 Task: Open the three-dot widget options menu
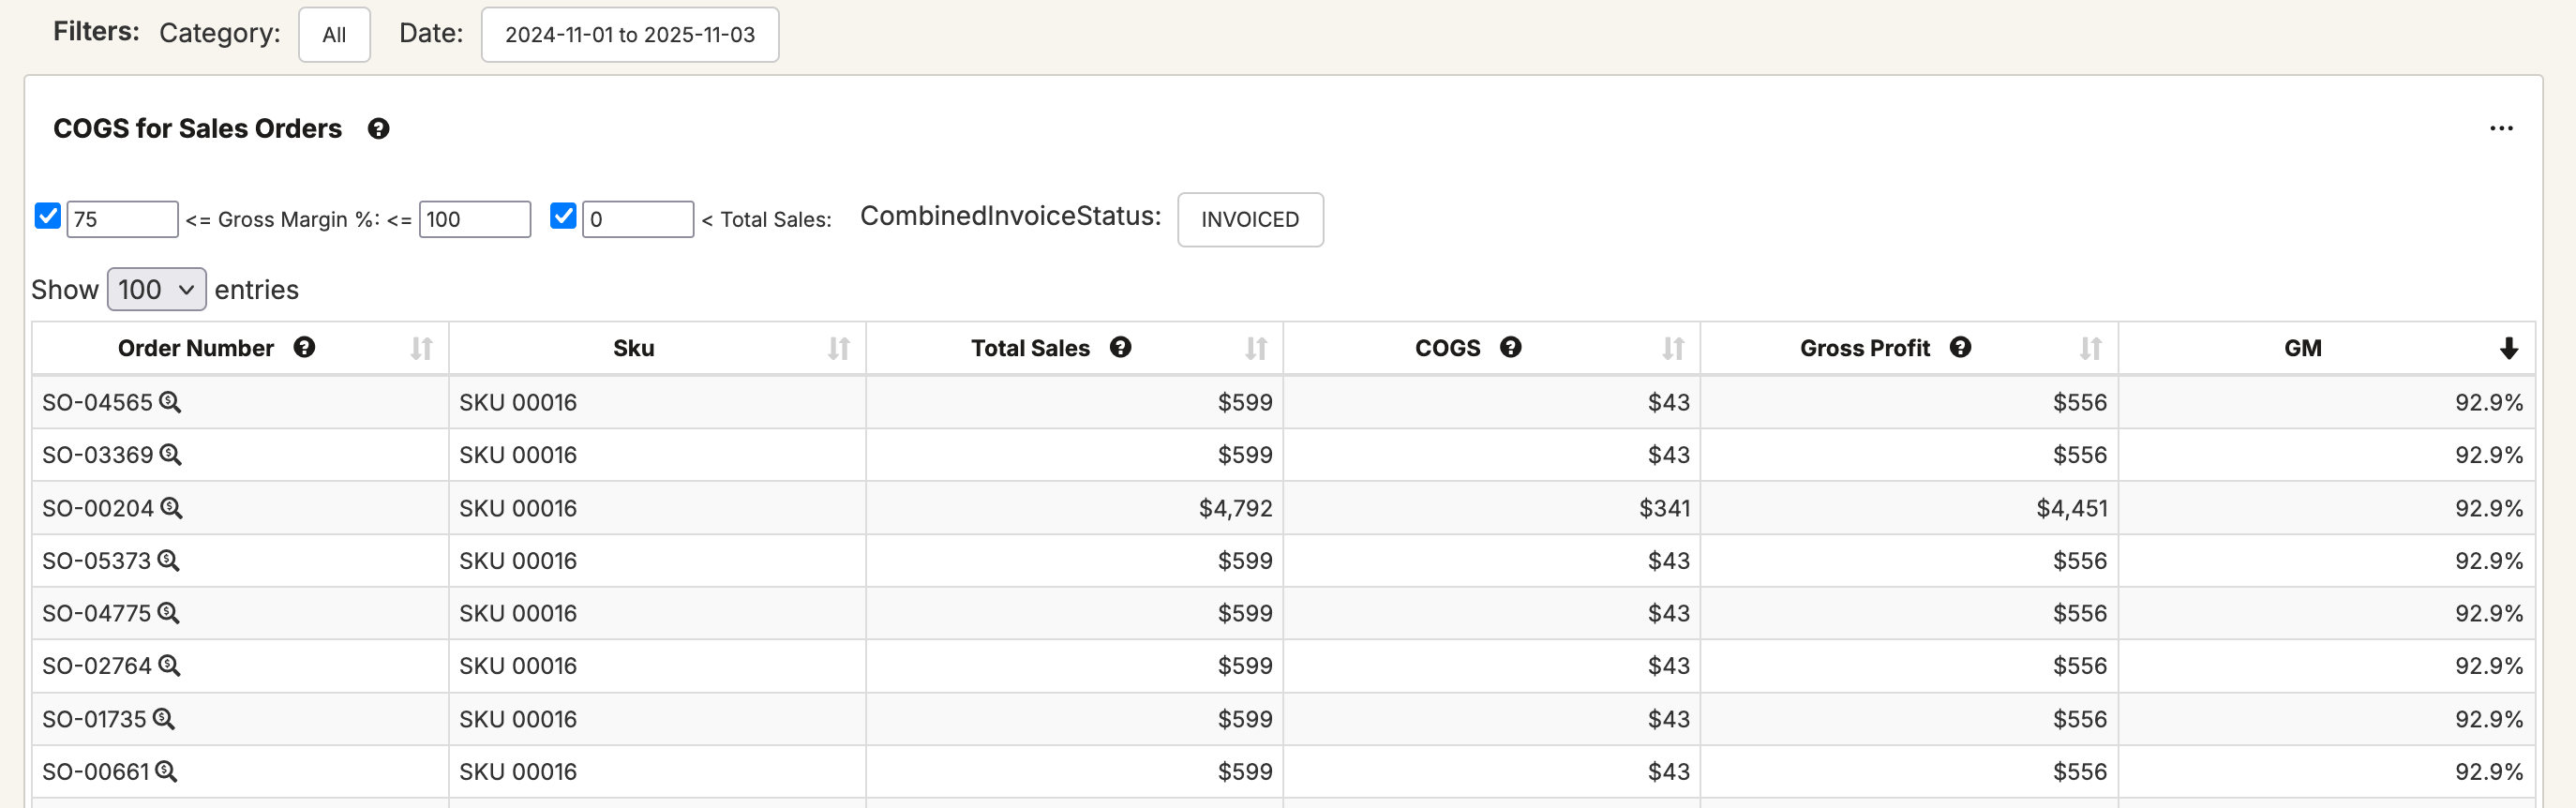tap(2500, 129)
